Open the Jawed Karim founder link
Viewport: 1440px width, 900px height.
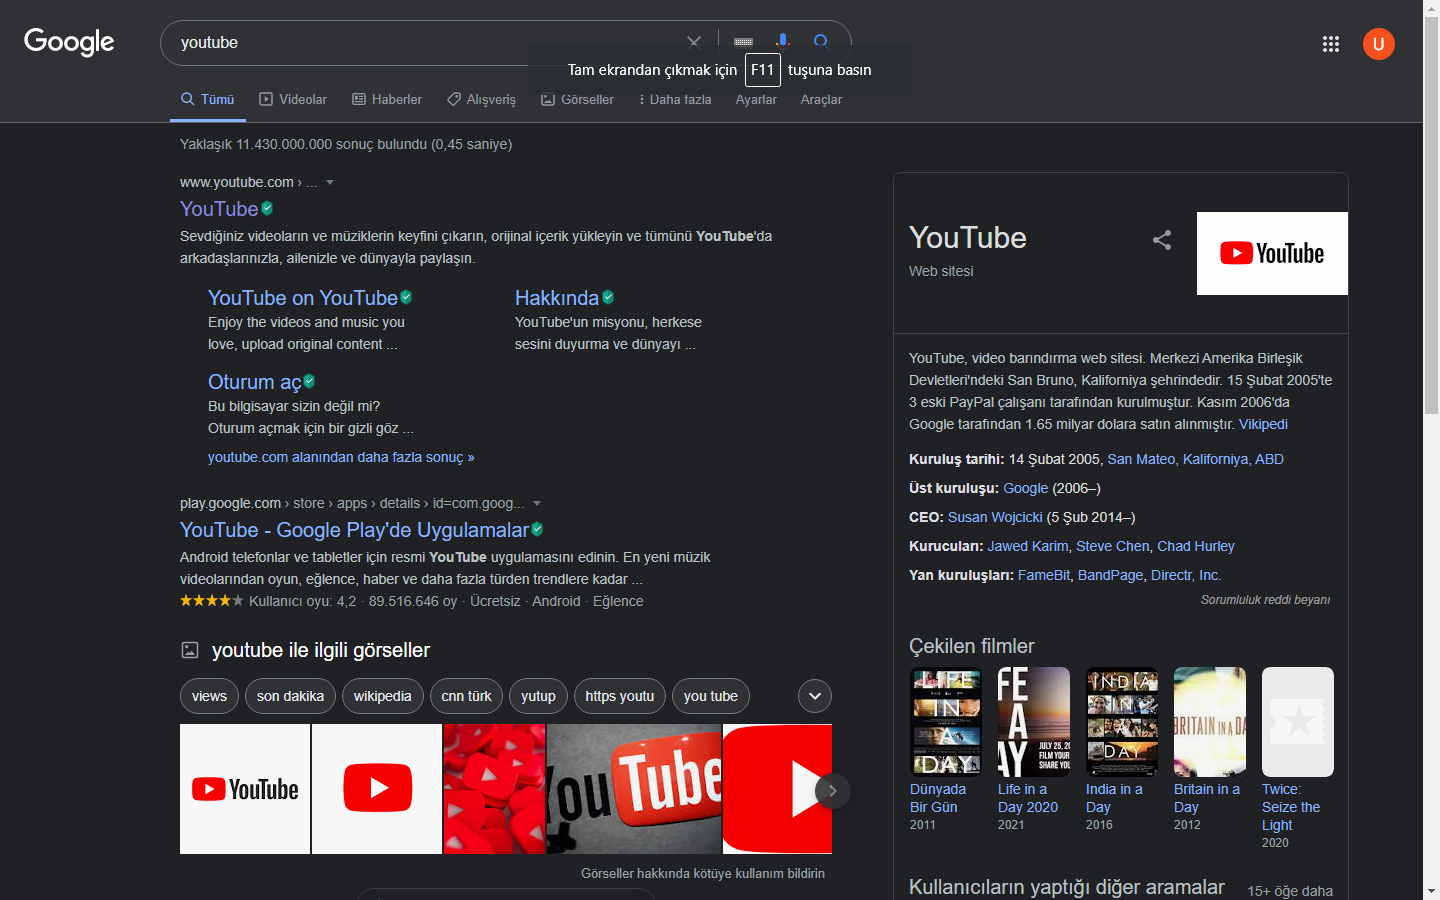tap(1028, 546)
